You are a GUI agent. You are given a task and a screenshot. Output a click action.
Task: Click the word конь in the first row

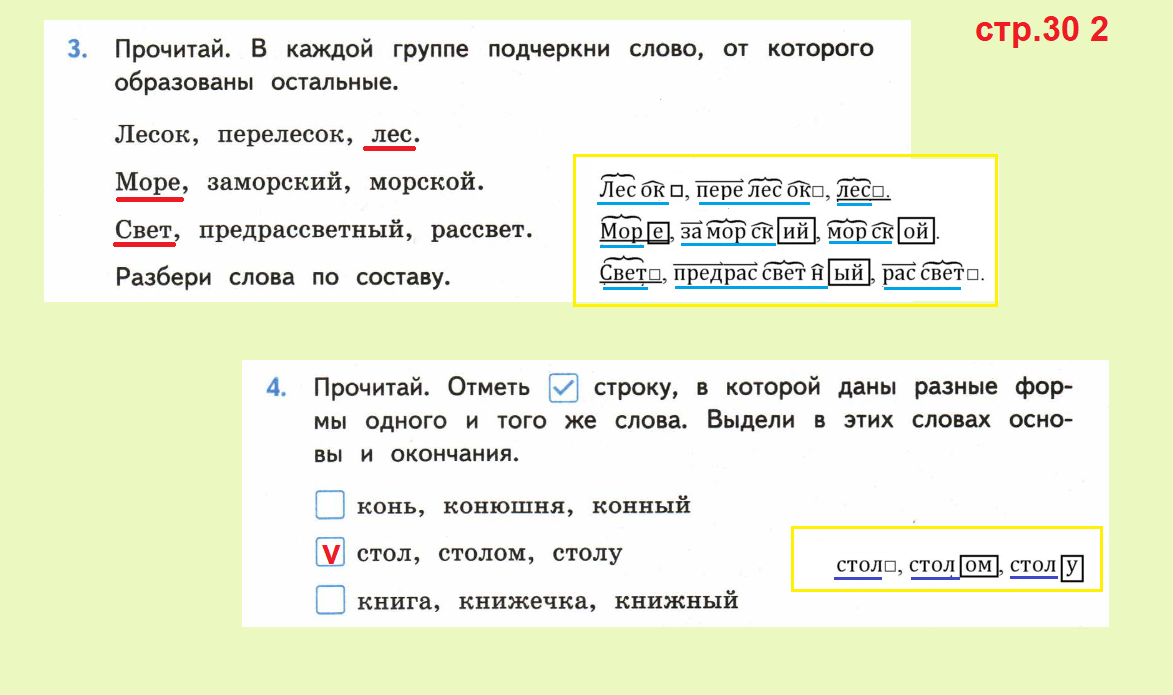[x=386, y=506]
